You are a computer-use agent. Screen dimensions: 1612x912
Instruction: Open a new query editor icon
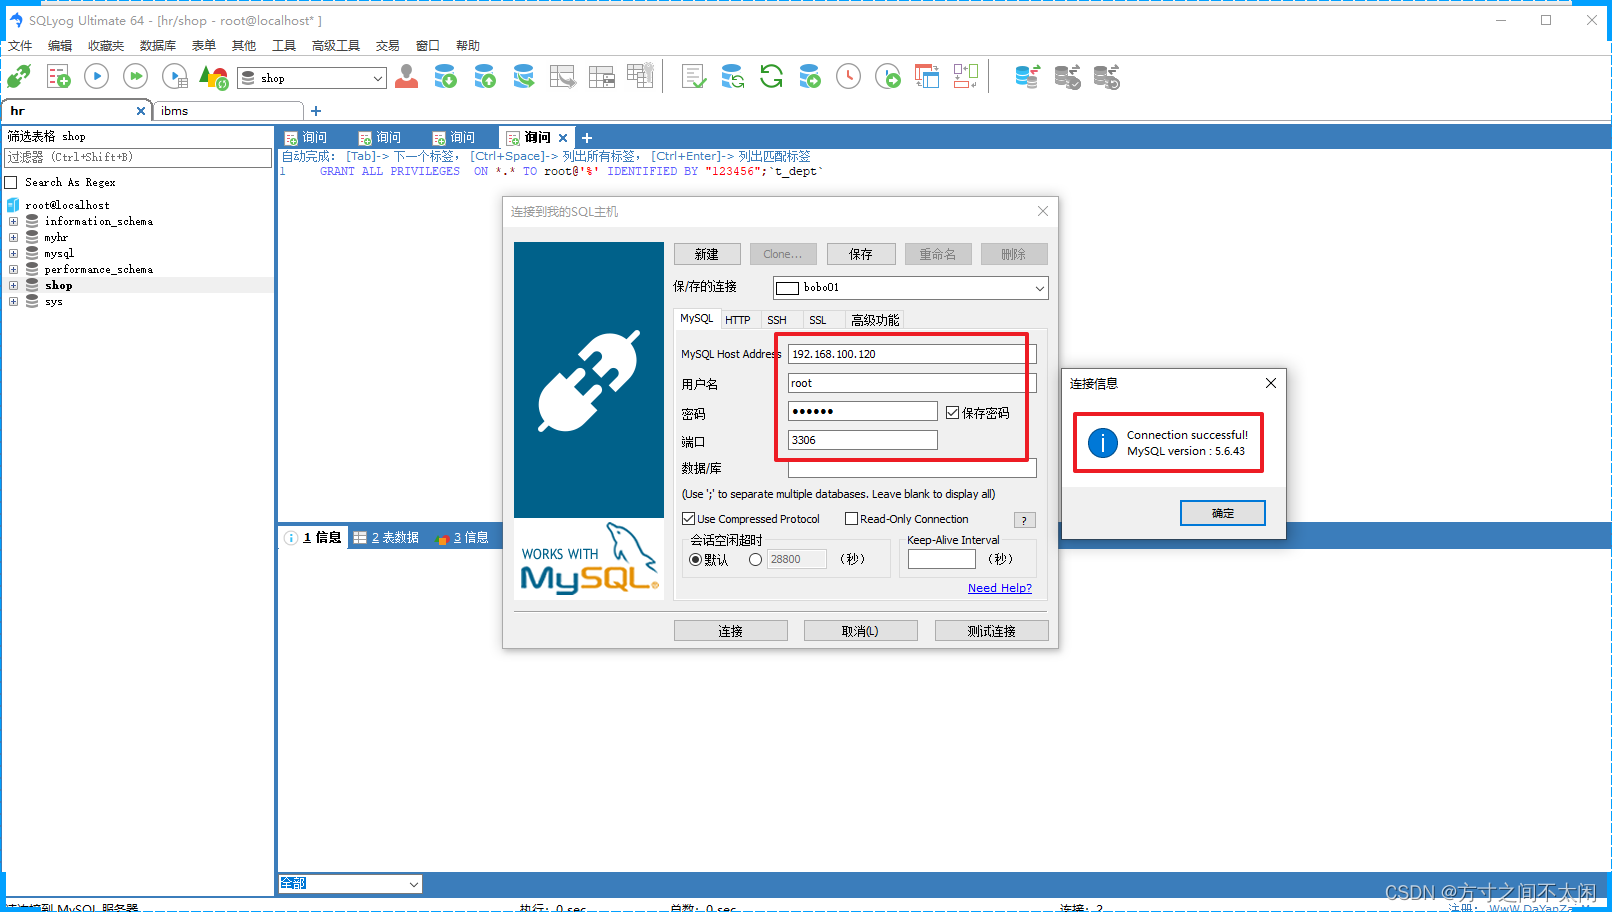click(58, 77)
